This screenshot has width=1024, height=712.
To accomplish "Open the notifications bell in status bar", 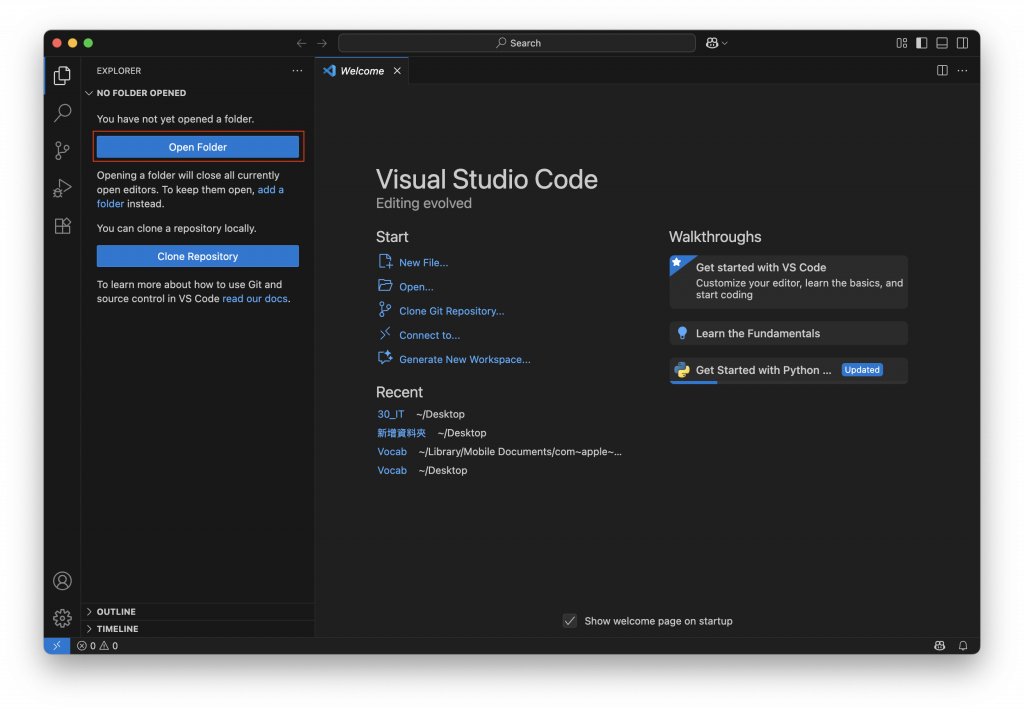I will (x=963, y=646).
